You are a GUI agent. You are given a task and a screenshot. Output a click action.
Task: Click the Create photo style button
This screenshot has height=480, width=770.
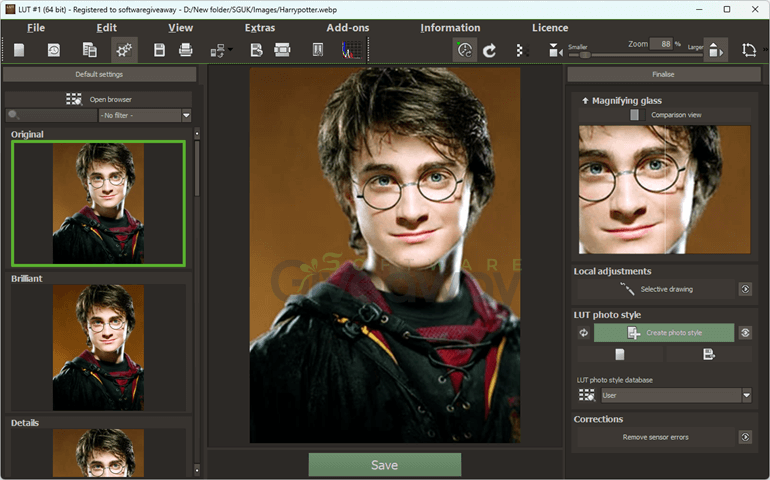click(664, 333)
